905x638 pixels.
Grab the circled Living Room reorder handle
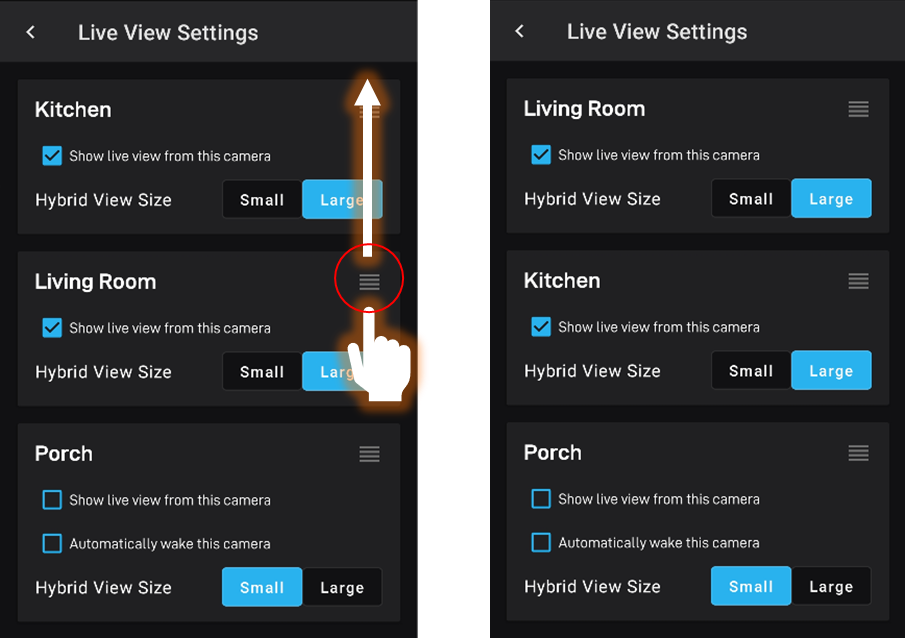click(369, 281)
